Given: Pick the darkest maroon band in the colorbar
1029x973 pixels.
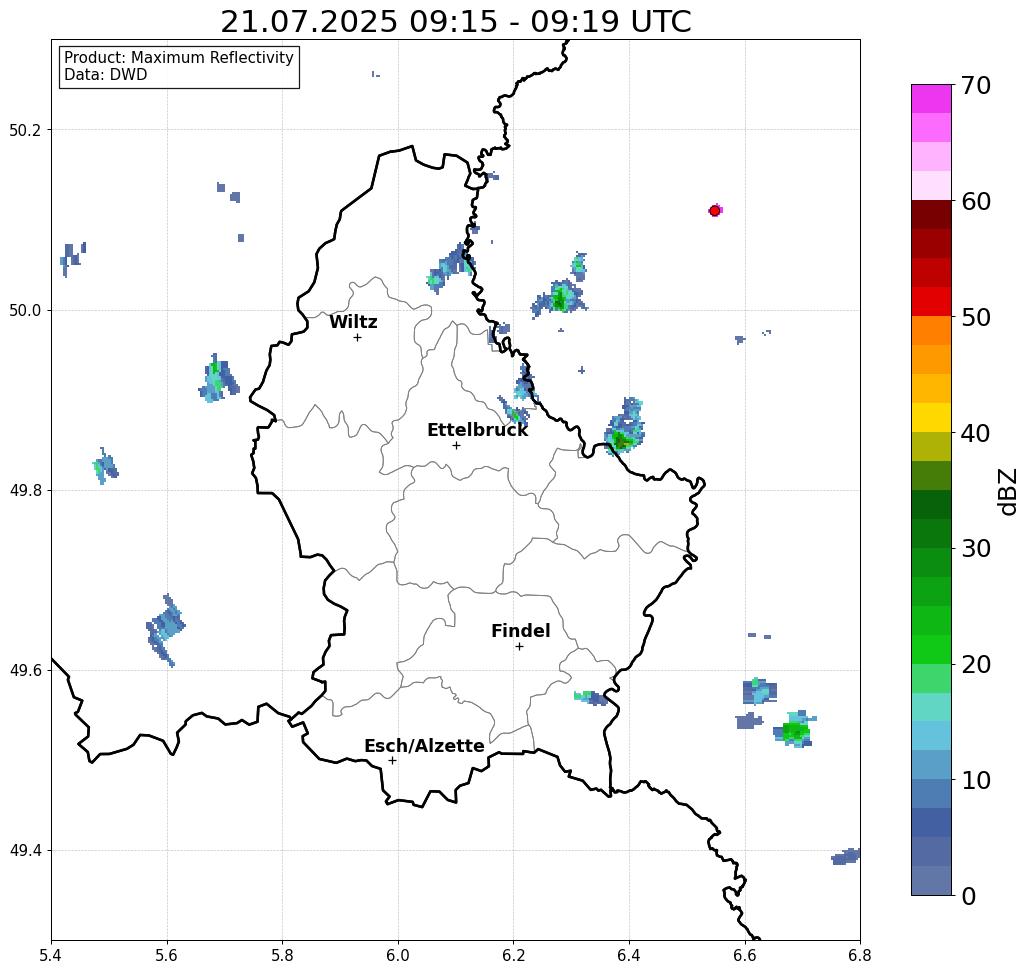Looking at the screenshot, I should click(x=931, y=215).
